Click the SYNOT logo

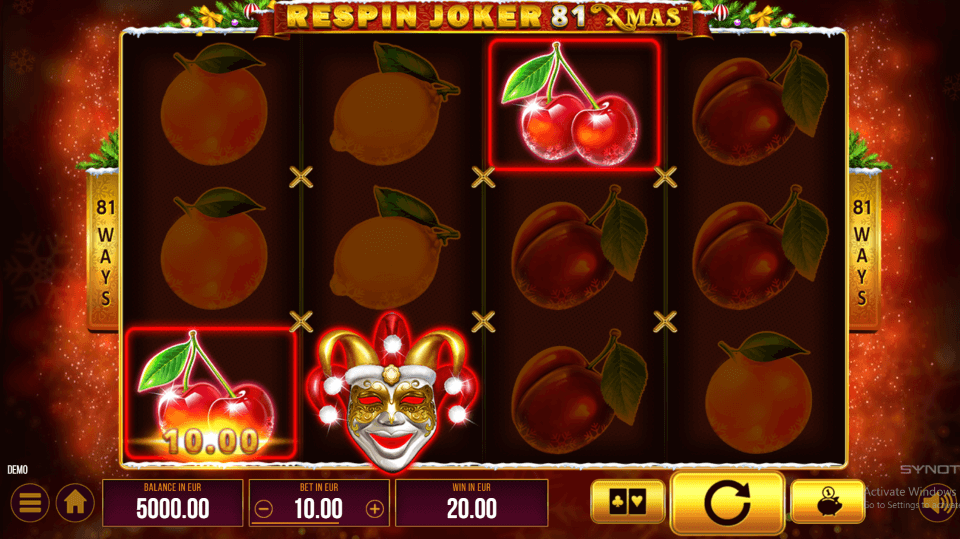click(929, 469)
